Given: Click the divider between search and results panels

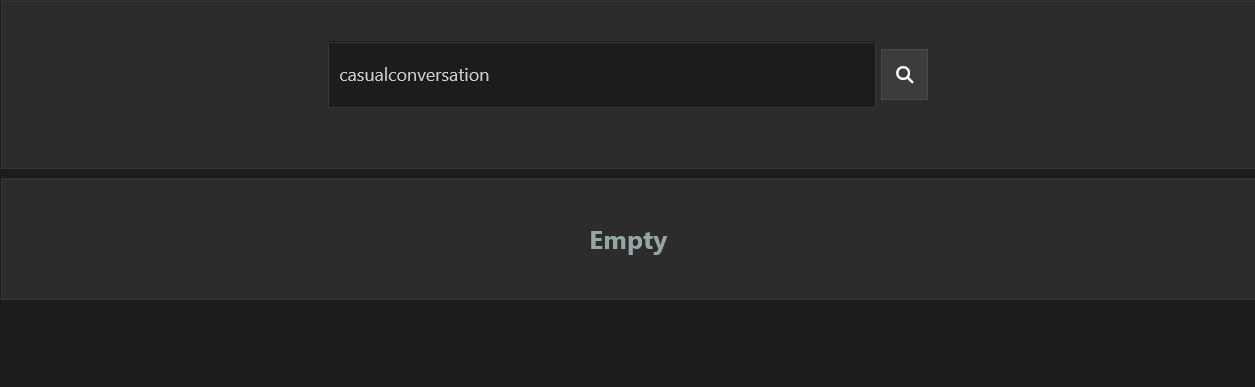Looking at the screenshot, I should 627,174.
